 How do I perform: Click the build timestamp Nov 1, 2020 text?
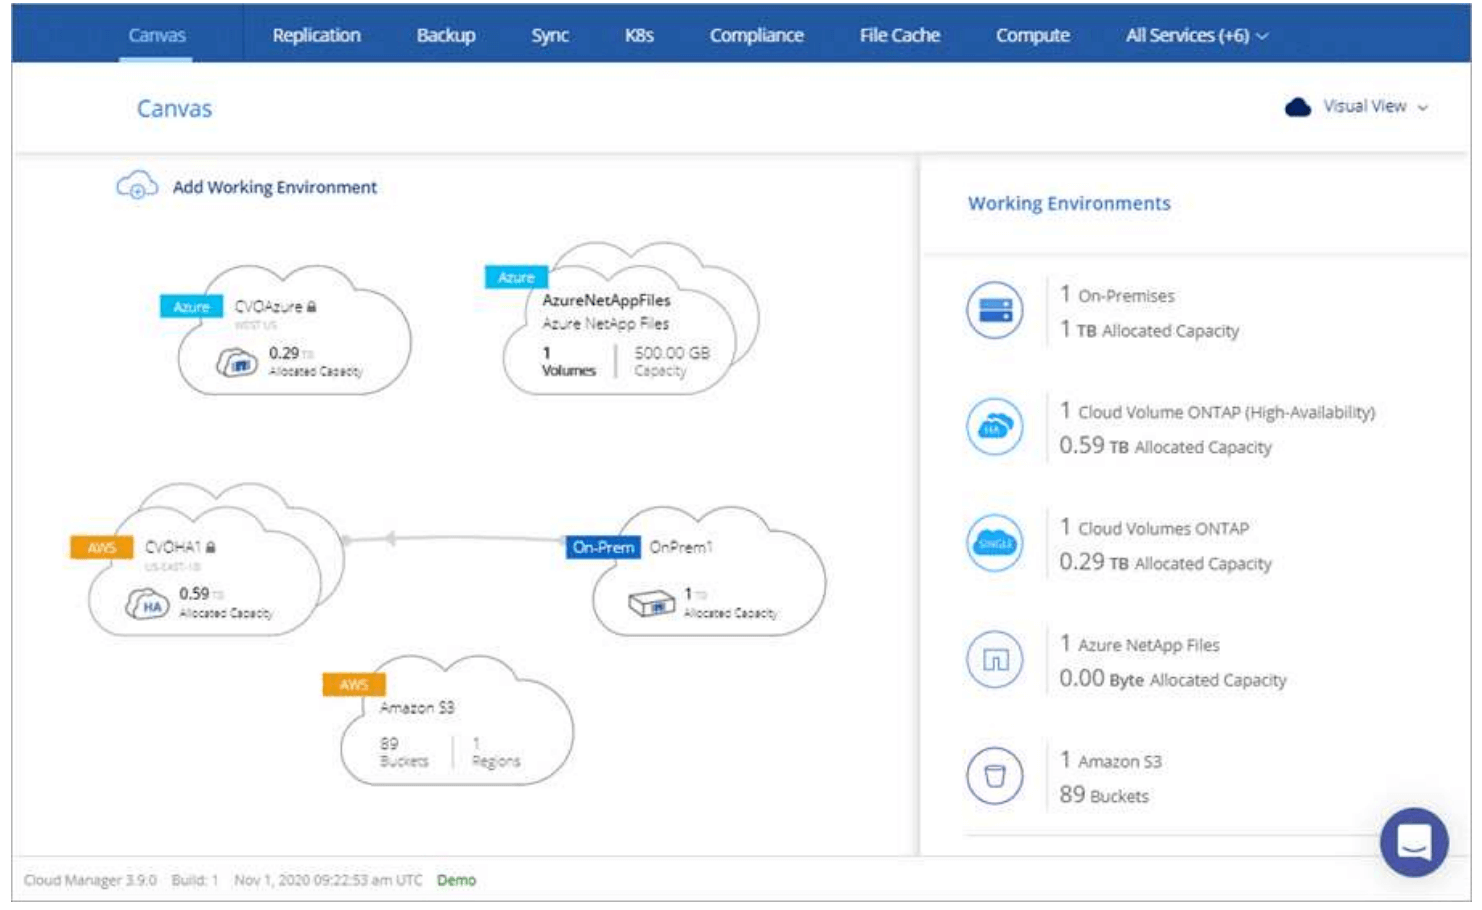tap(328, 880)
